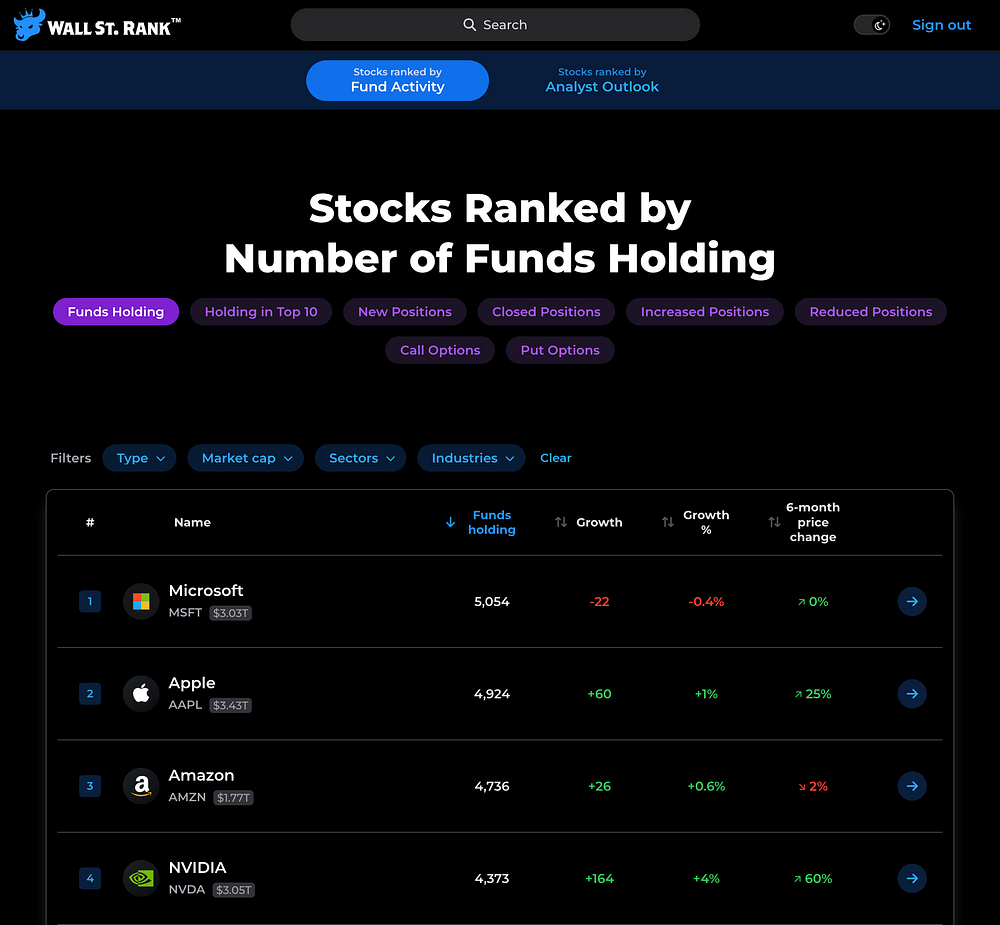The image size is (1000, 925).
Task: Click the Apple company logo
Action: 141,694
